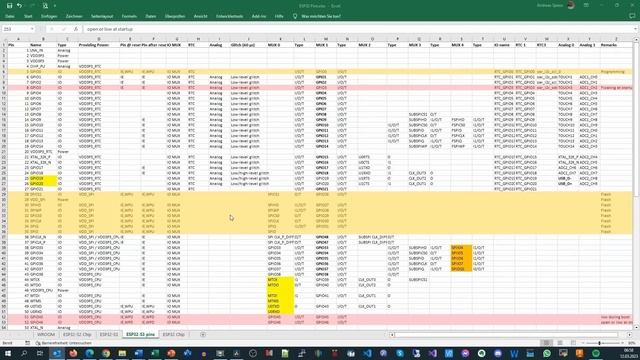Switch to Page Layout view in status bar
640x360 pixels.
(x=560, y=343)
